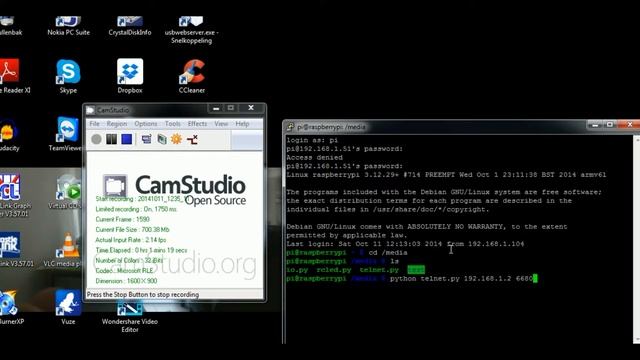This screenshot has width=640, height=360.
Task: Select the ink V3.57.01 desktop icon
Action: pyautogui.click(x=16, y=250)
